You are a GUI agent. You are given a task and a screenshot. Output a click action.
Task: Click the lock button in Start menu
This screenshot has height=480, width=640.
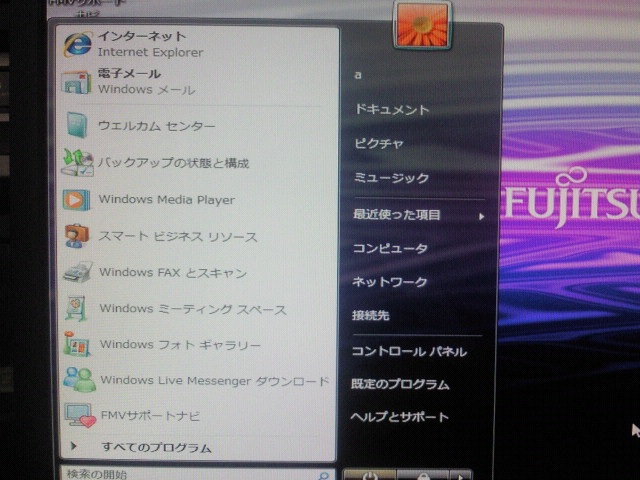pyautogui.click(x=423, y=476)
